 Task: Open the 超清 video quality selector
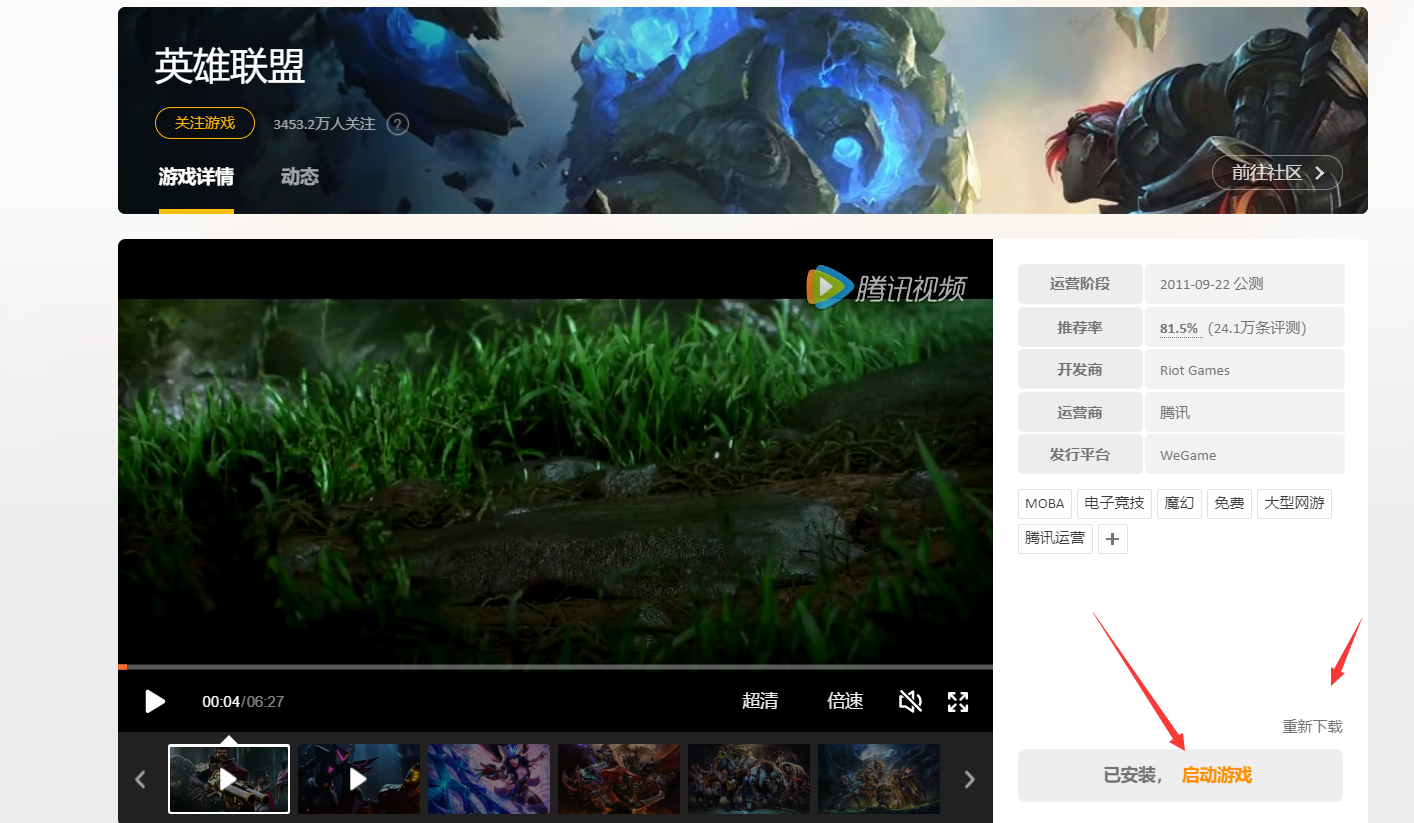pyautogui.click(x=760, y=701)
